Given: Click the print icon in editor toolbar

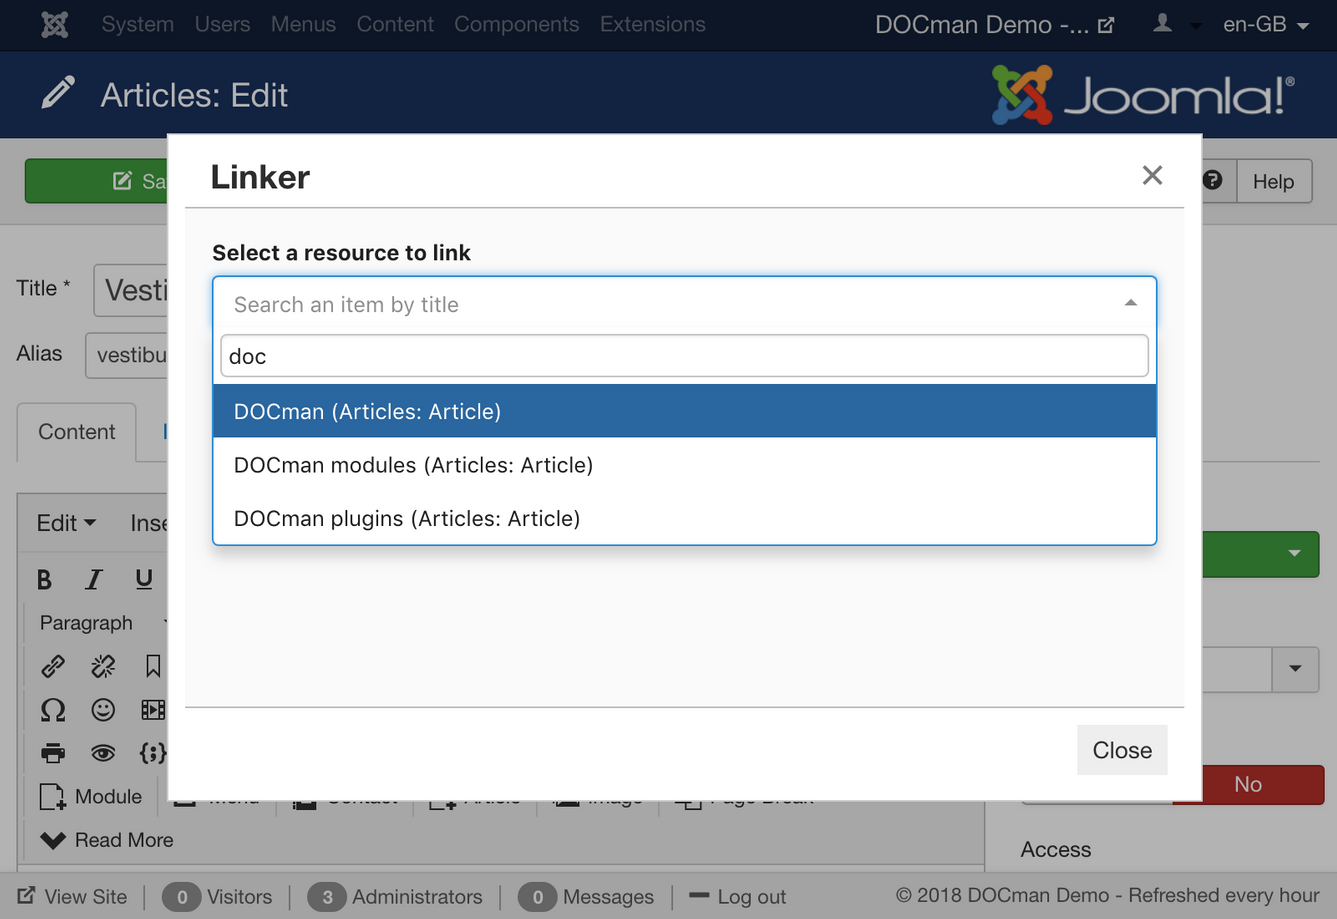Looking at the screenshot, I should pos(53,753).
